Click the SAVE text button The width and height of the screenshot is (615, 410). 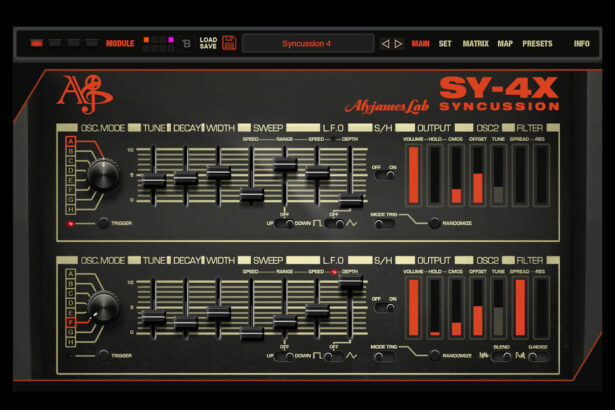[x=208, y=46]
